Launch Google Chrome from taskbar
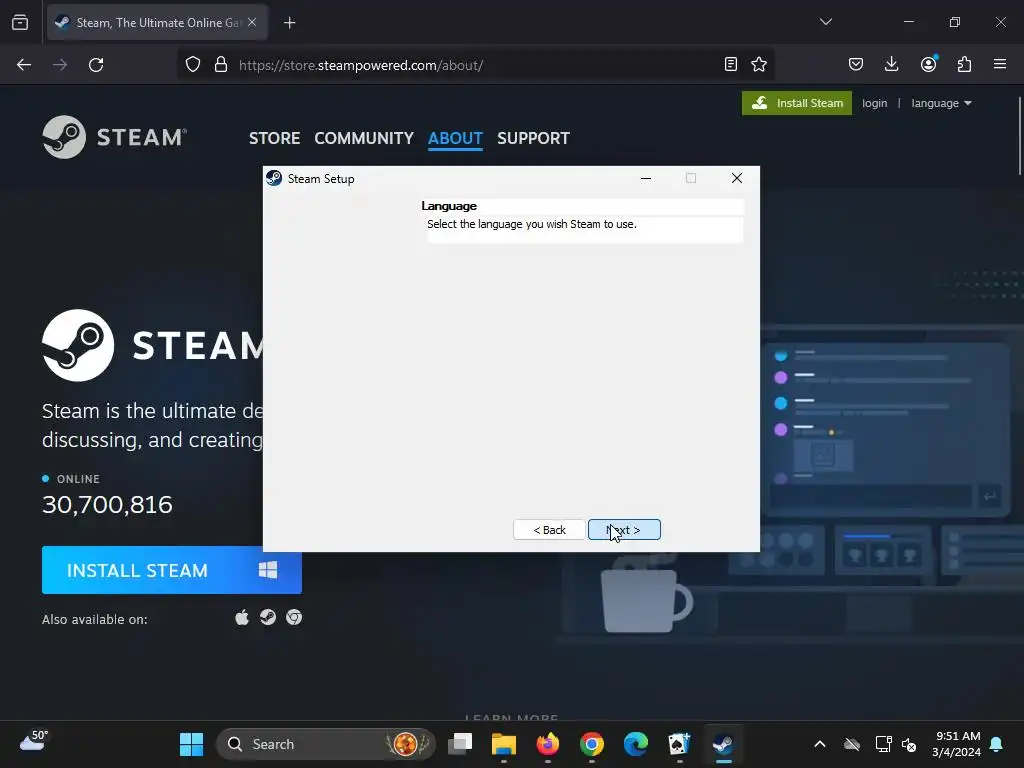The image size is (1024, 768). 592,744
